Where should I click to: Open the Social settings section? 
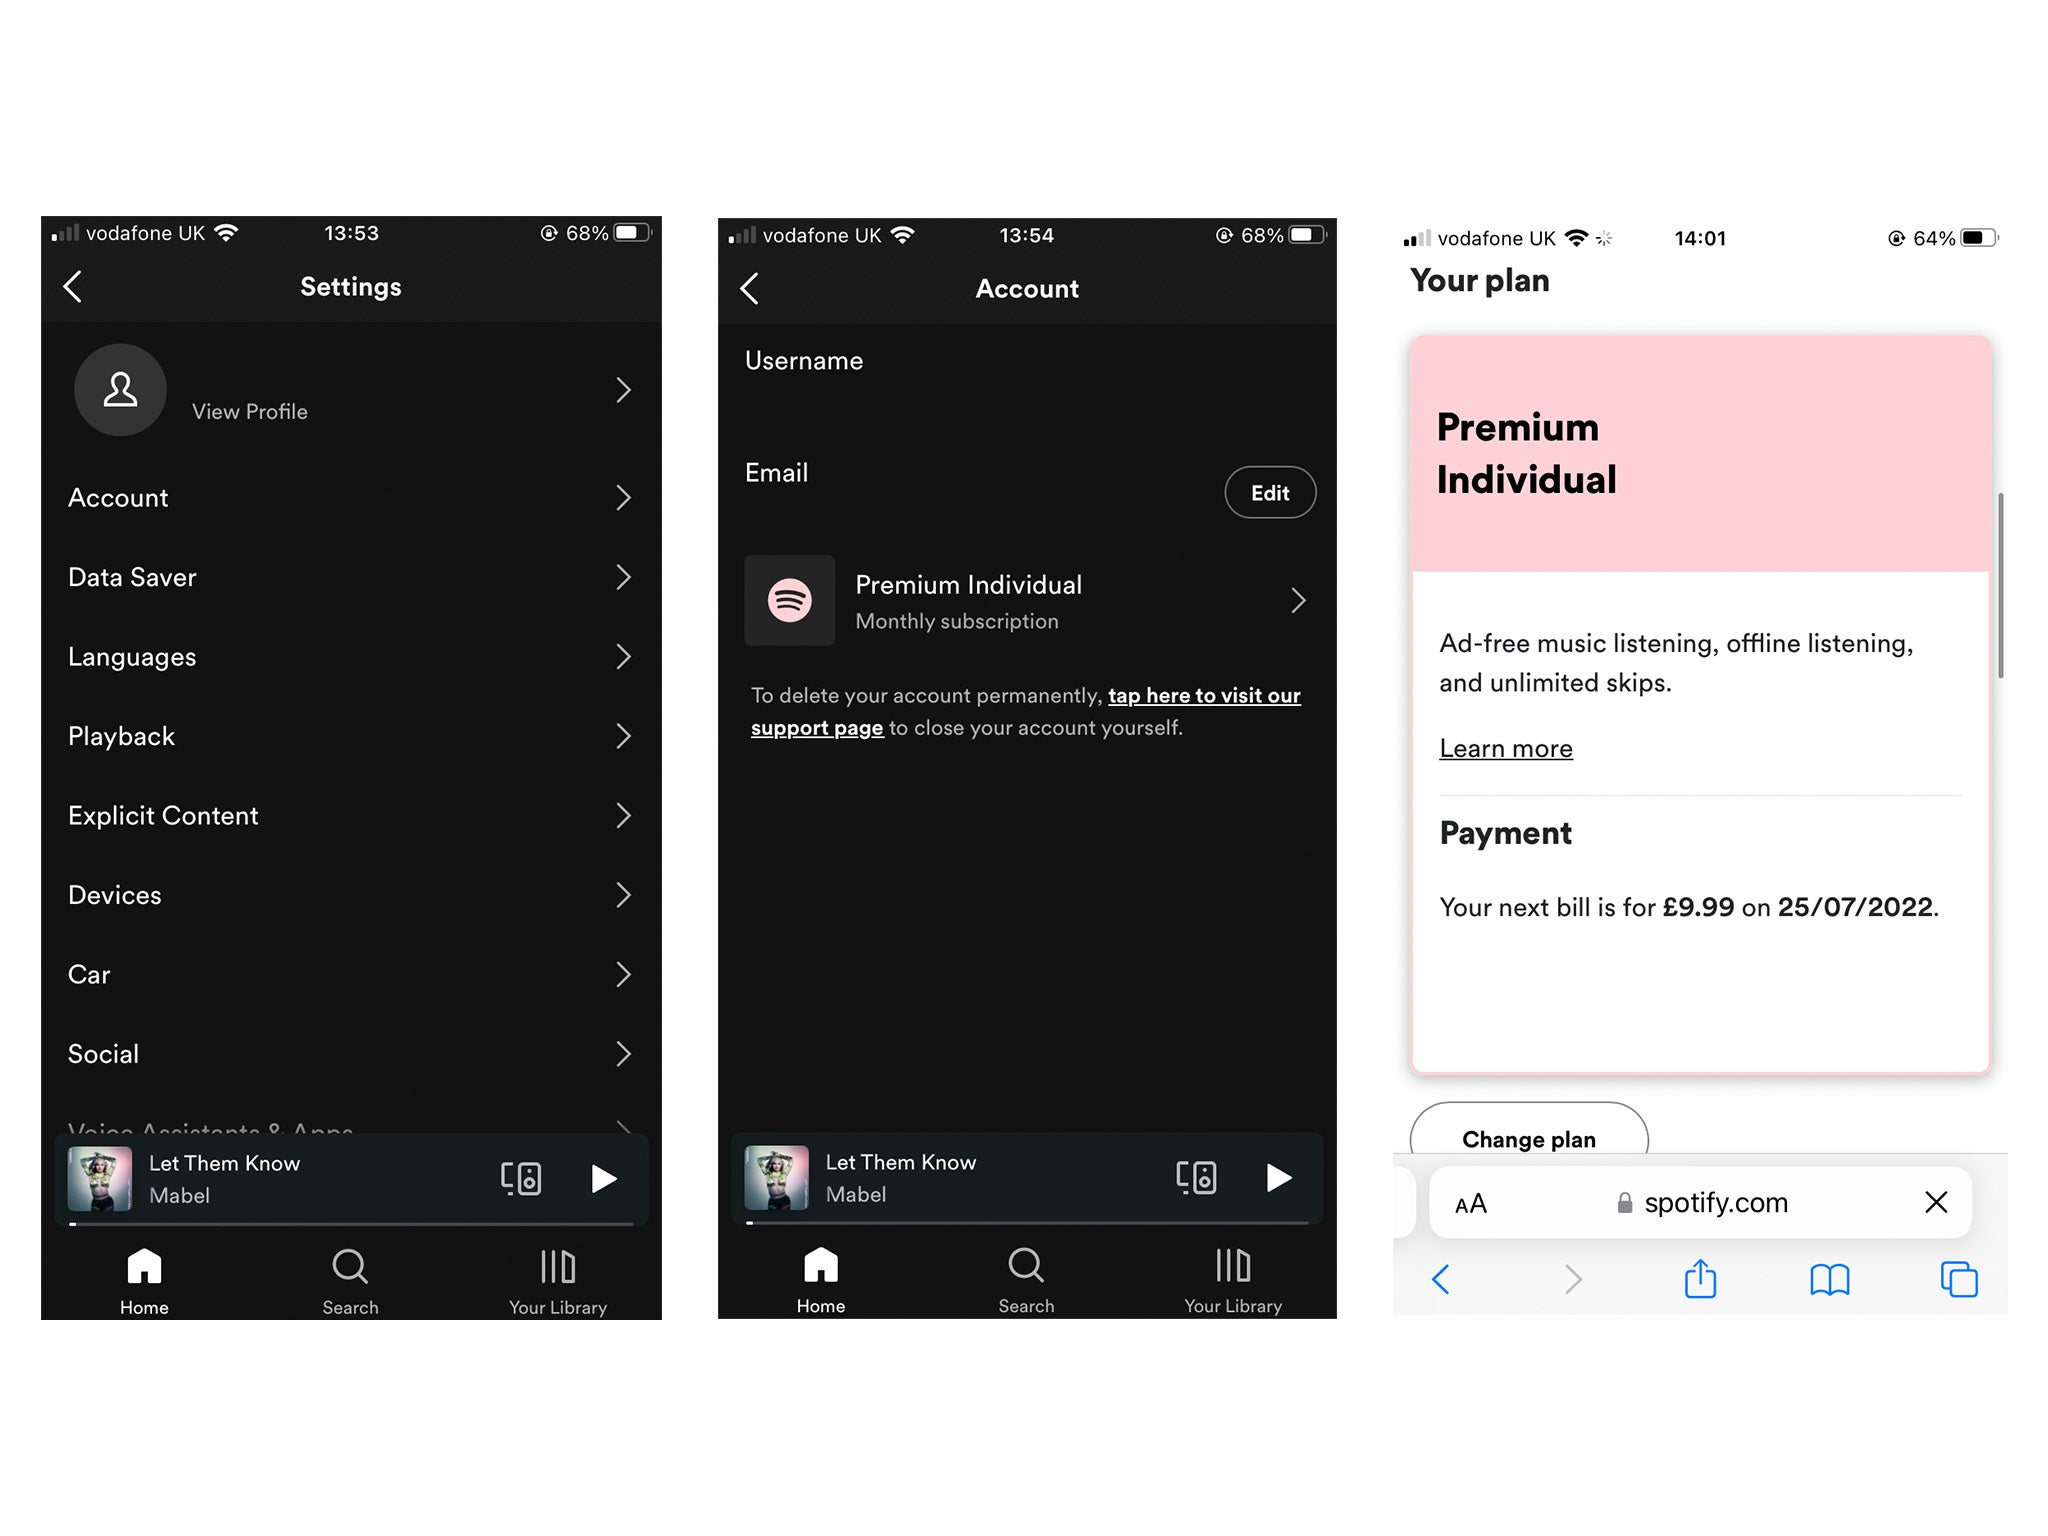click(345, 1052)
